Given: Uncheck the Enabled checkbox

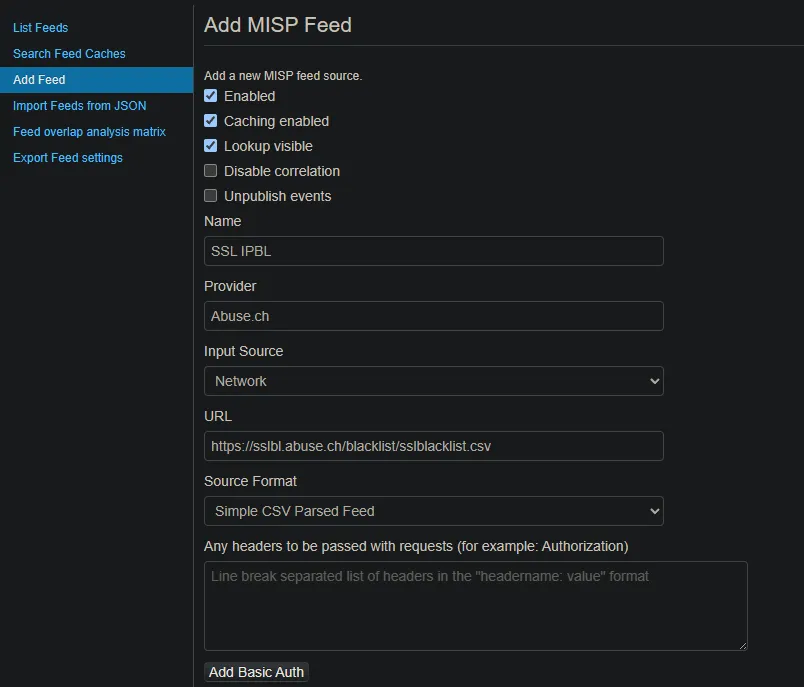Looking at the screenshot, I should 211,96.
